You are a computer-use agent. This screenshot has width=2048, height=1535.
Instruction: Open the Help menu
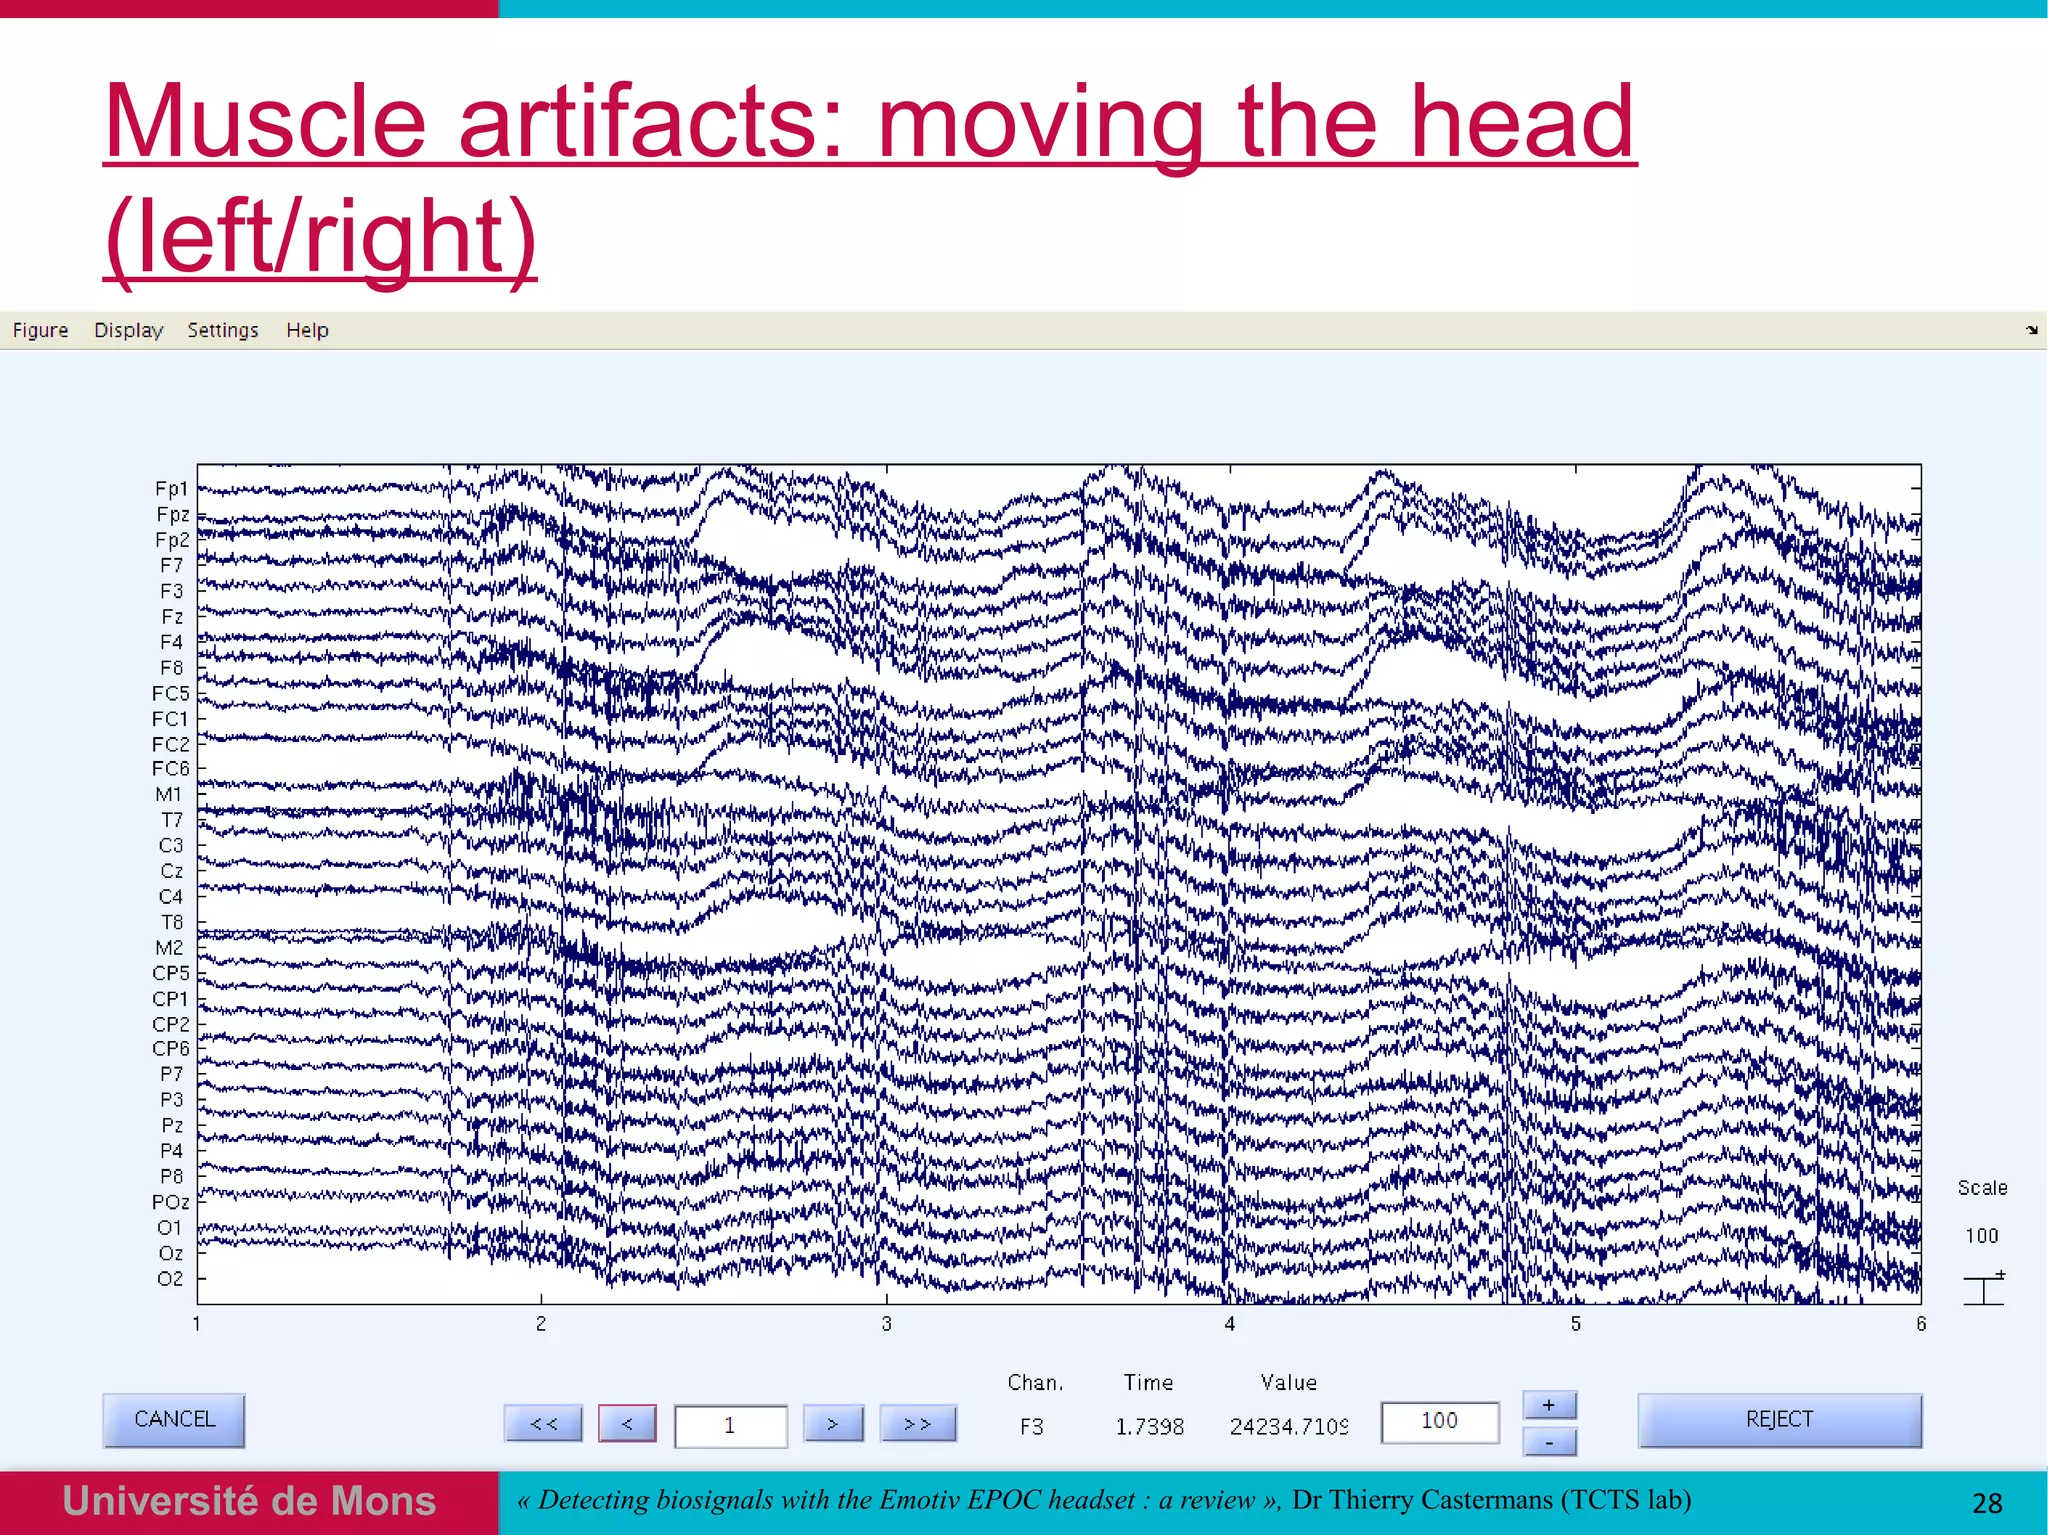[x=307, y=330]
